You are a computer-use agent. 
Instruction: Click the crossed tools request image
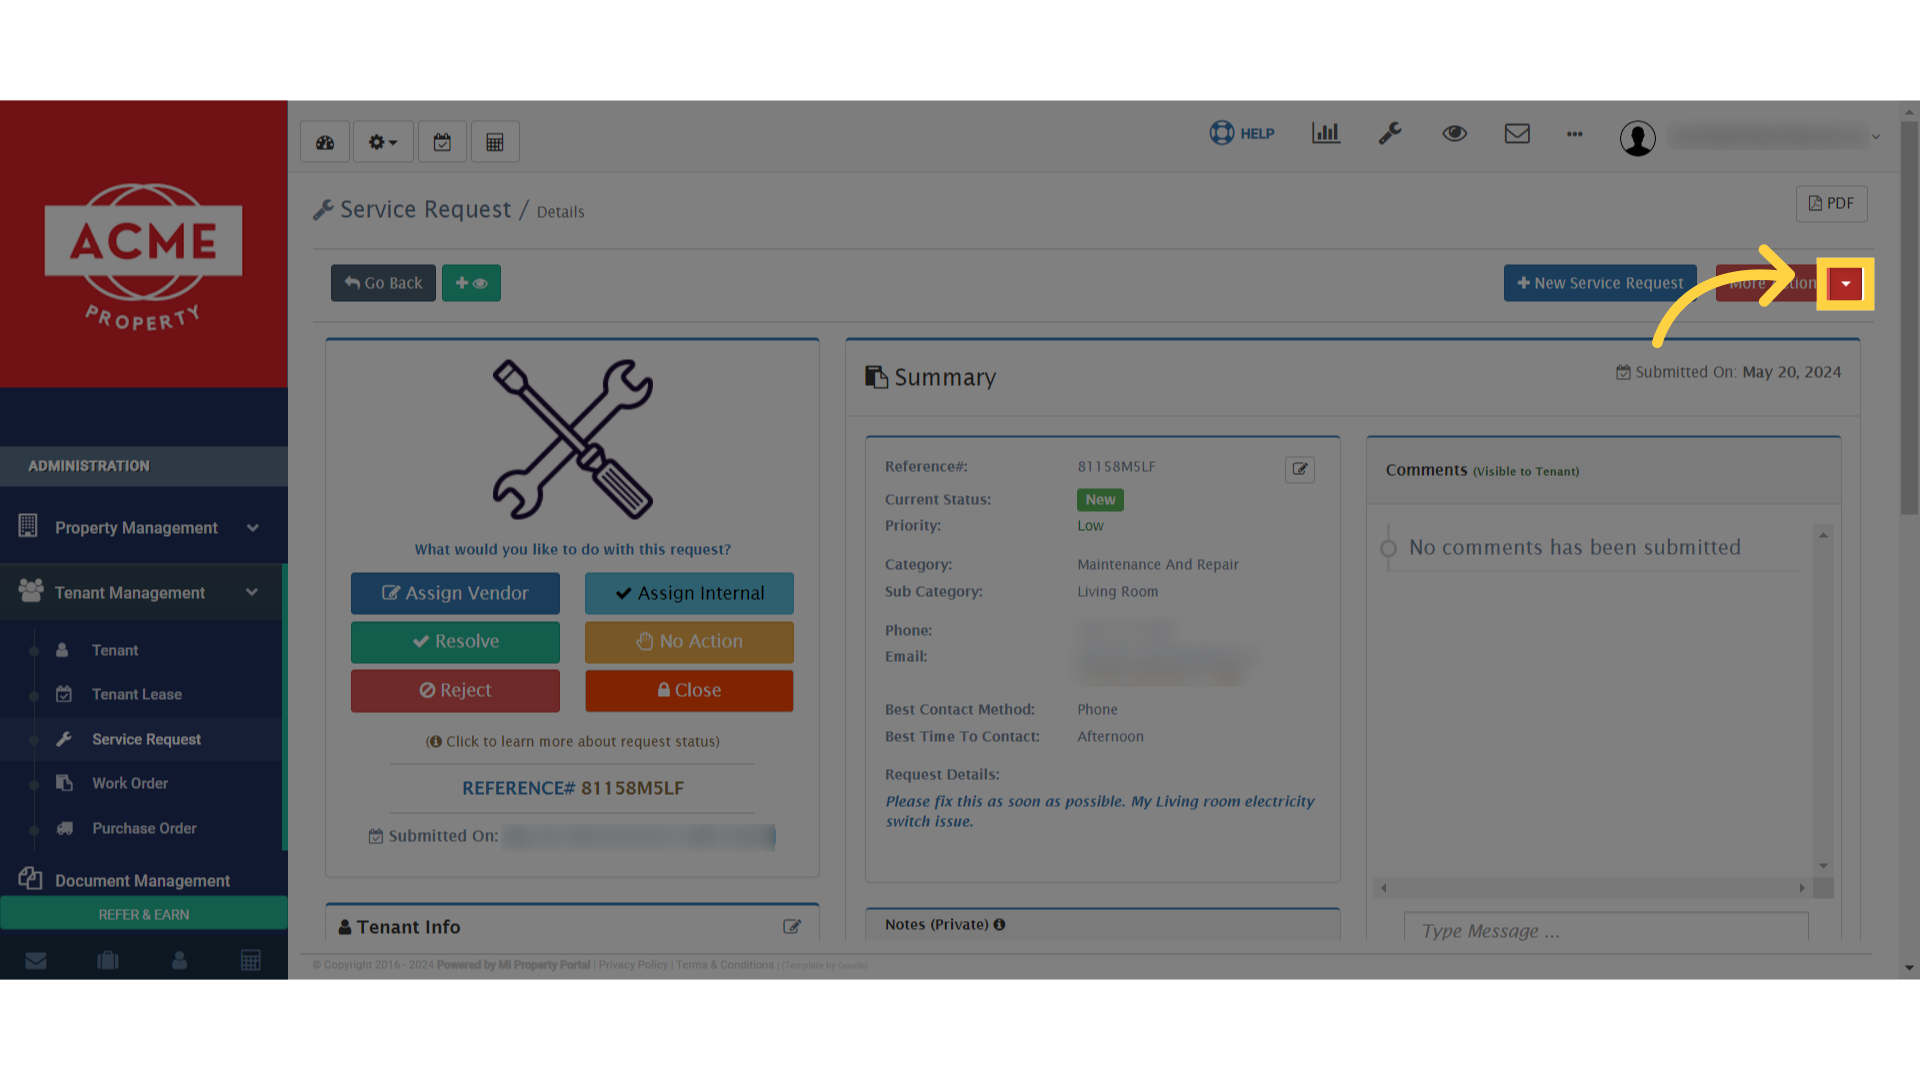(573, 439)
